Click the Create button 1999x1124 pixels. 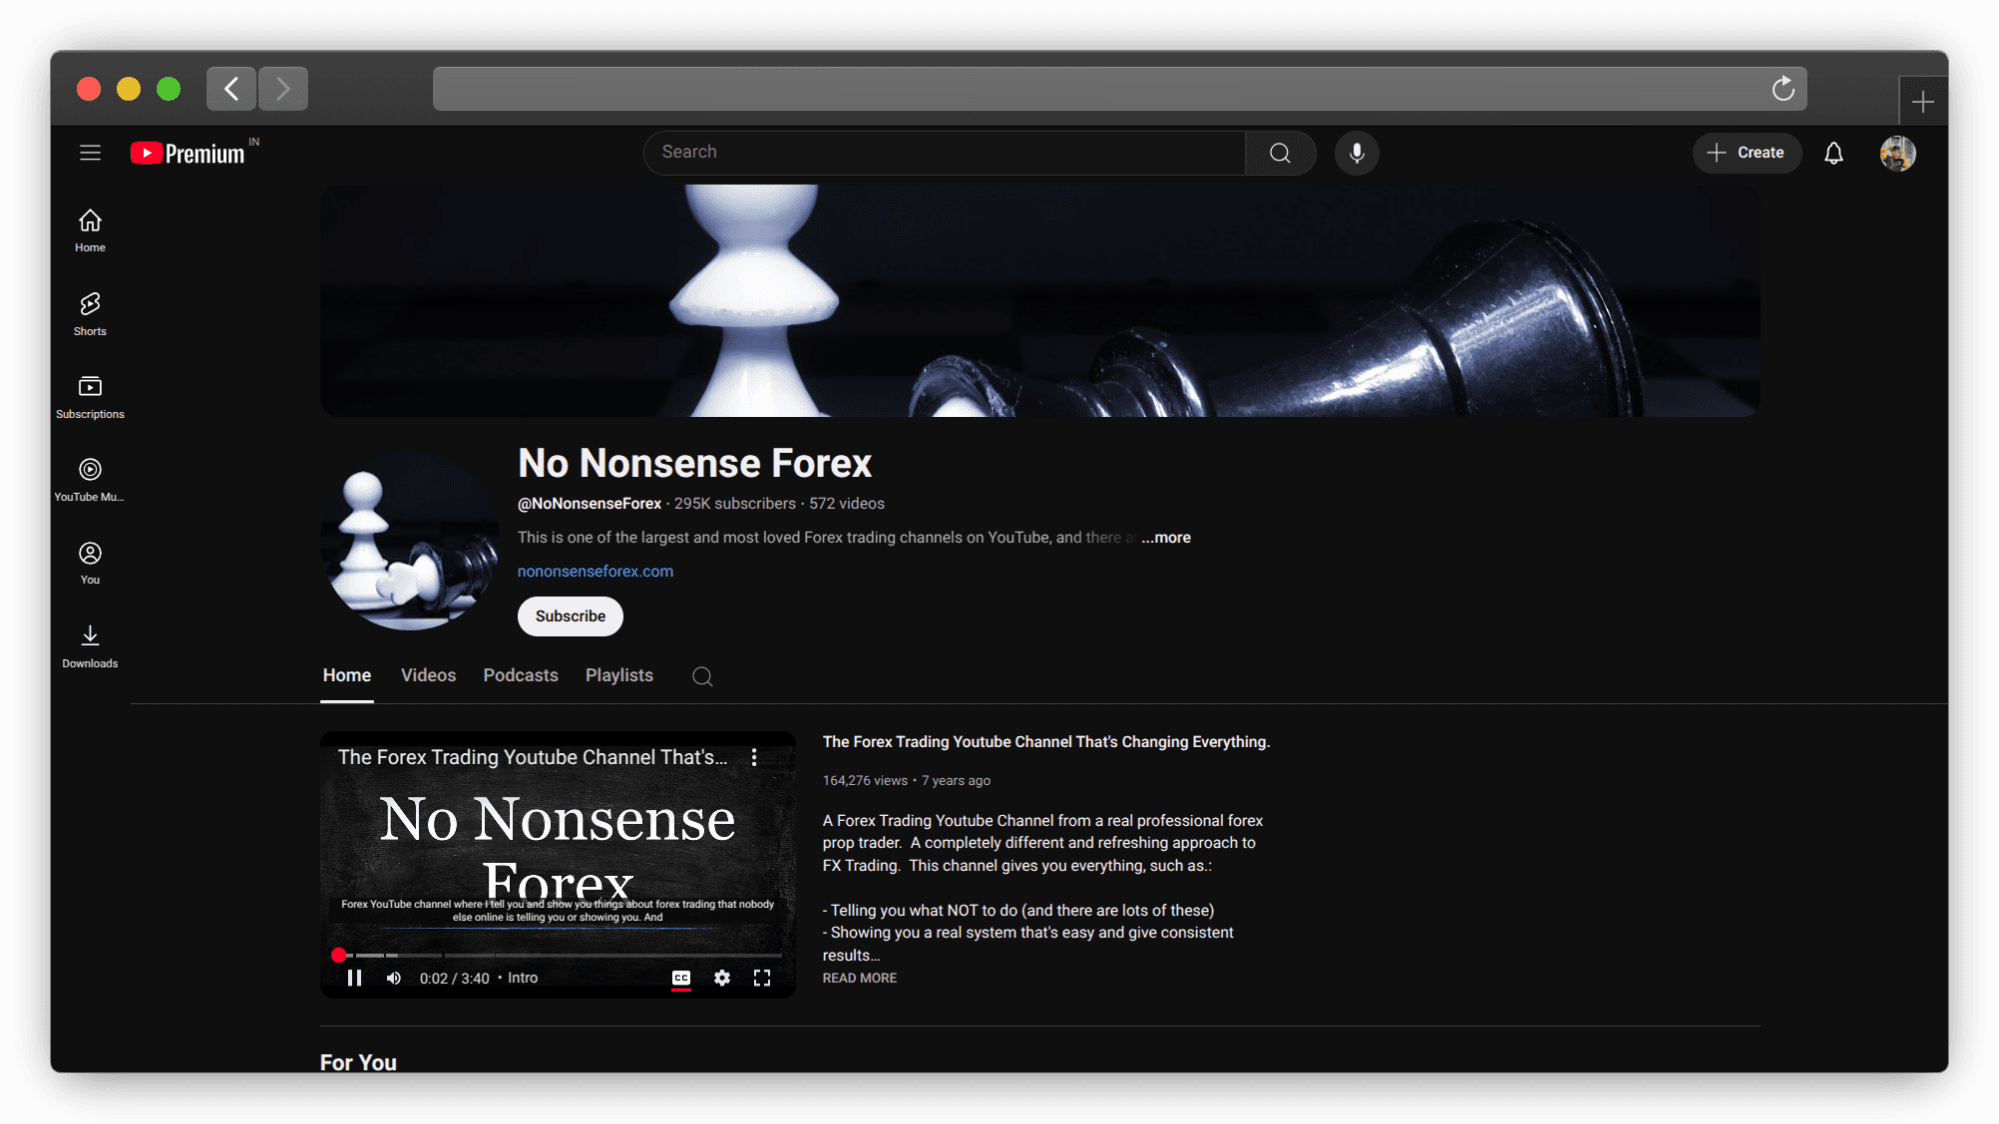(1747, 153)
